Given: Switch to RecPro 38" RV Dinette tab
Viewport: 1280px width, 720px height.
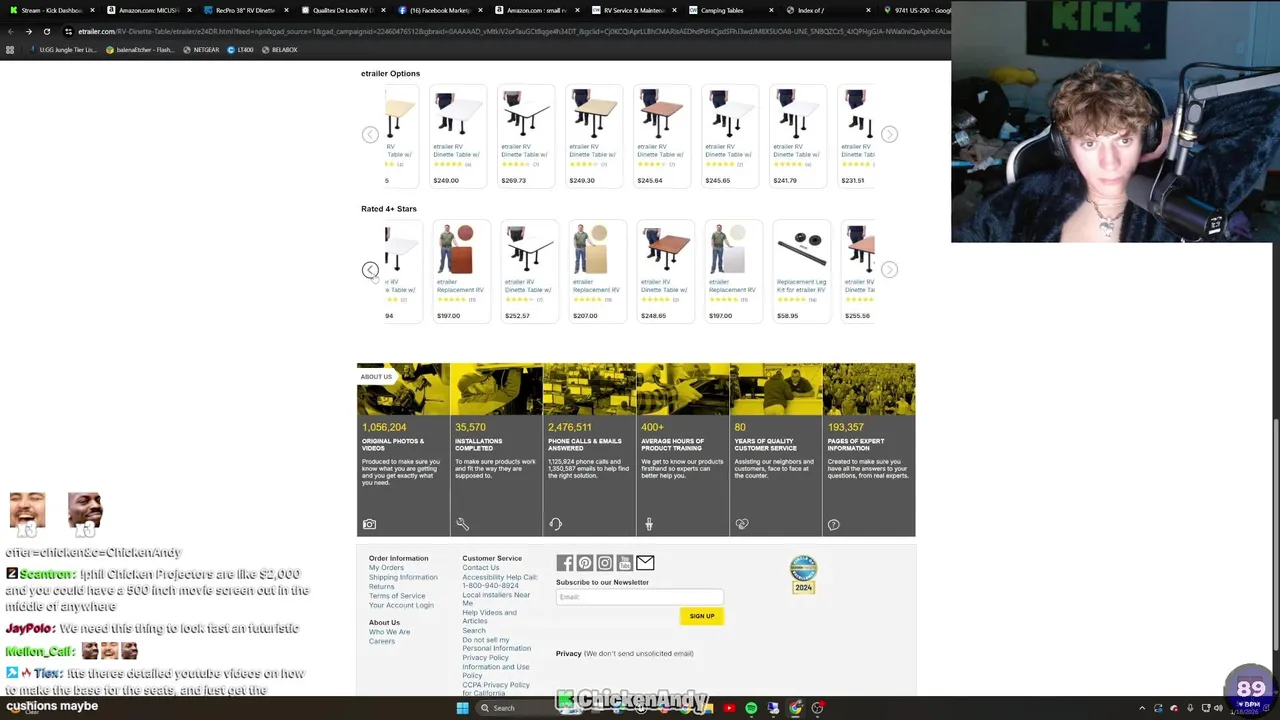Looking at the screenshot, I should 246,10.
